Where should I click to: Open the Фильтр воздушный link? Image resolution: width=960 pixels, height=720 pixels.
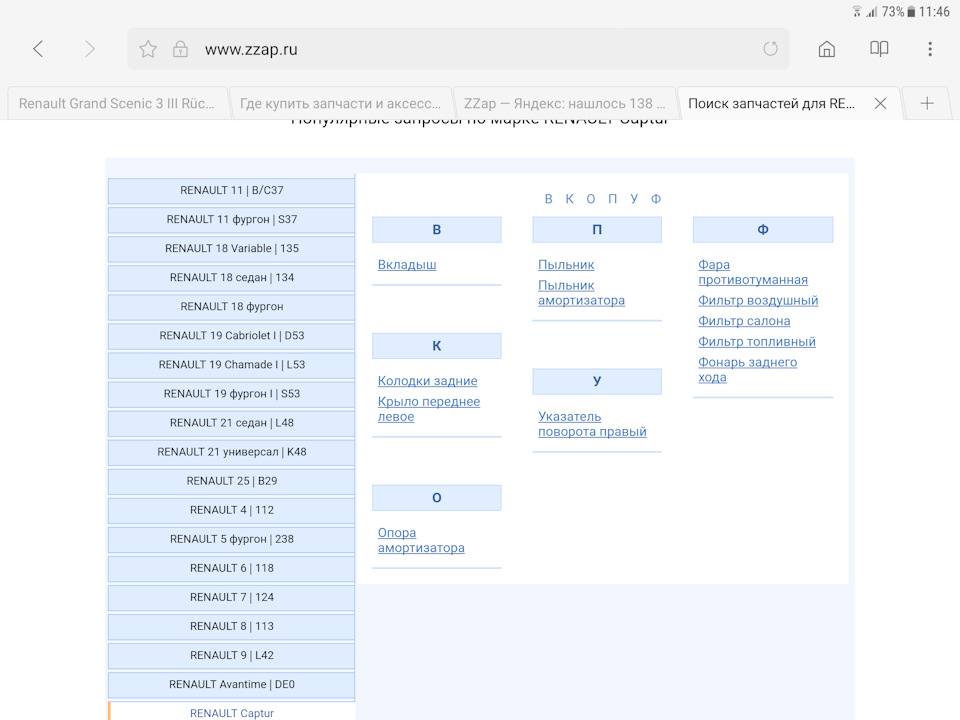758,301
